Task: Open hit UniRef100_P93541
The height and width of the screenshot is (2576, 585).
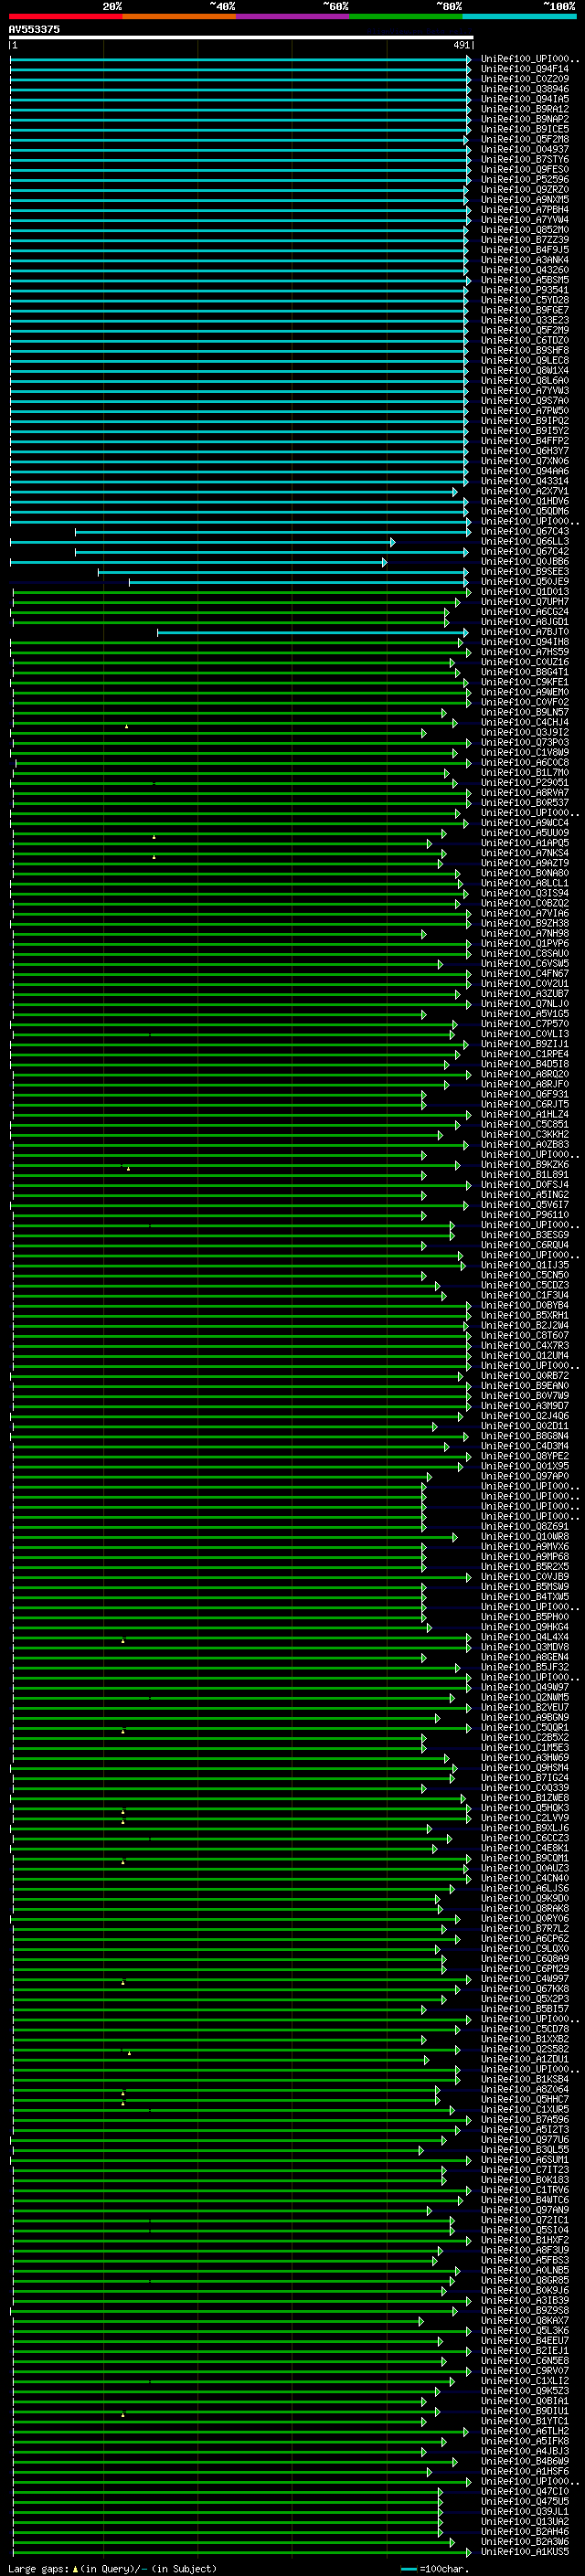Action: pos(524,290)
